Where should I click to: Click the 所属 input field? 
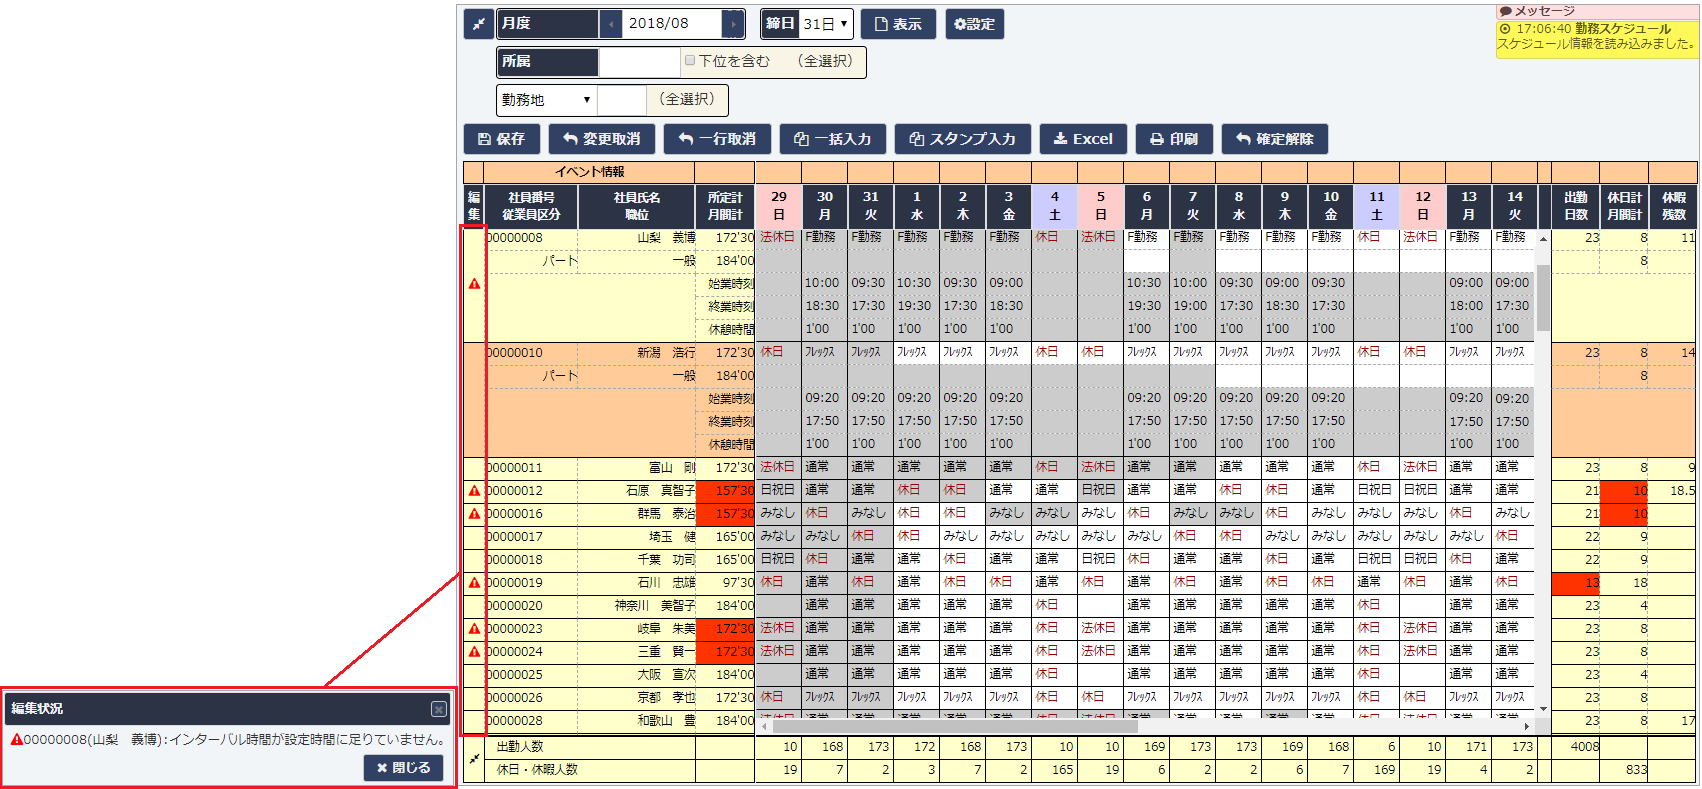pyautogui.click(x=639, y=62)
